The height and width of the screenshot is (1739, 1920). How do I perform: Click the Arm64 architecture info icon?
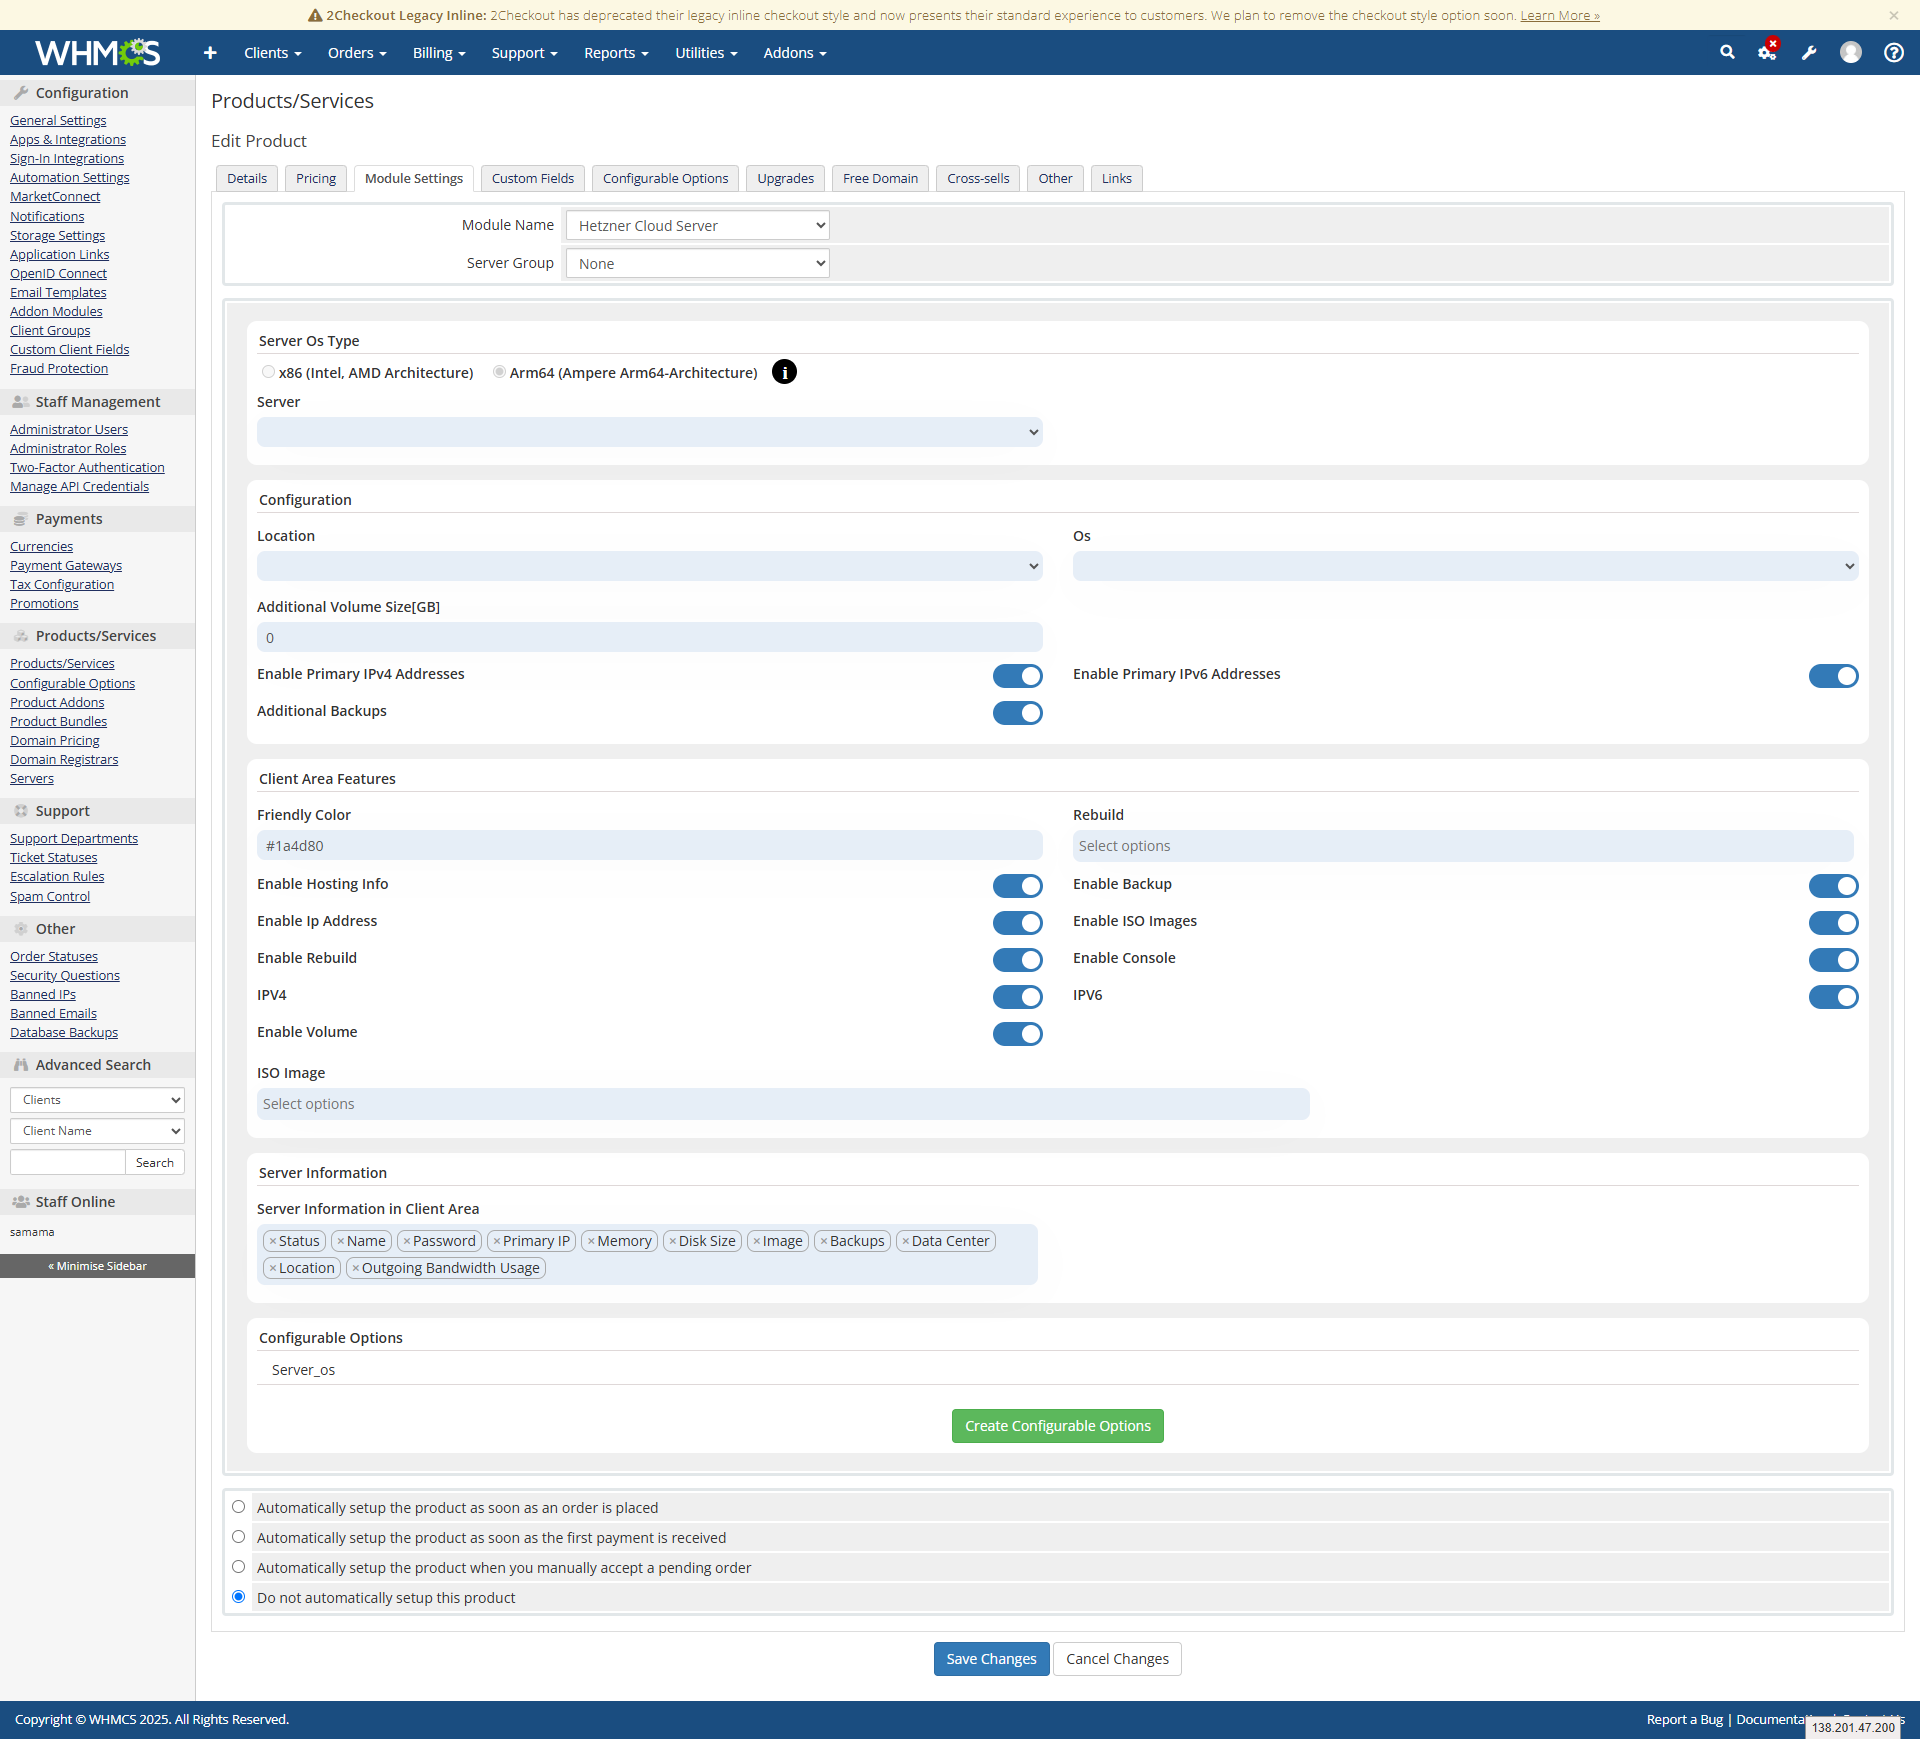click(785, 372)
